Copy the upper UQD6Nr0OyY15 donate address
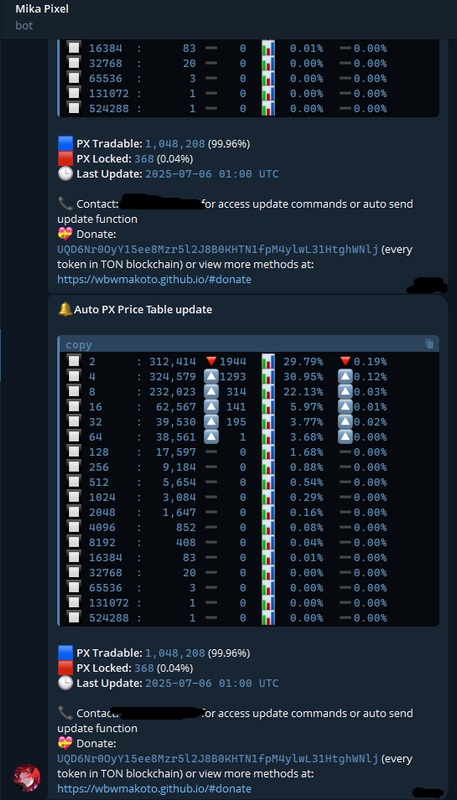 tap(218, 249)
